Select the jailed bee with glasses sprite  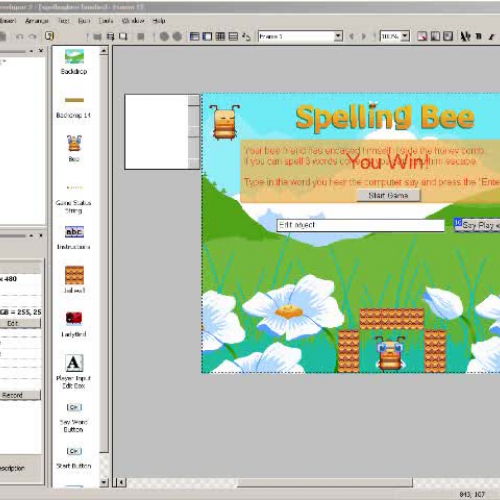click(390, 354)
